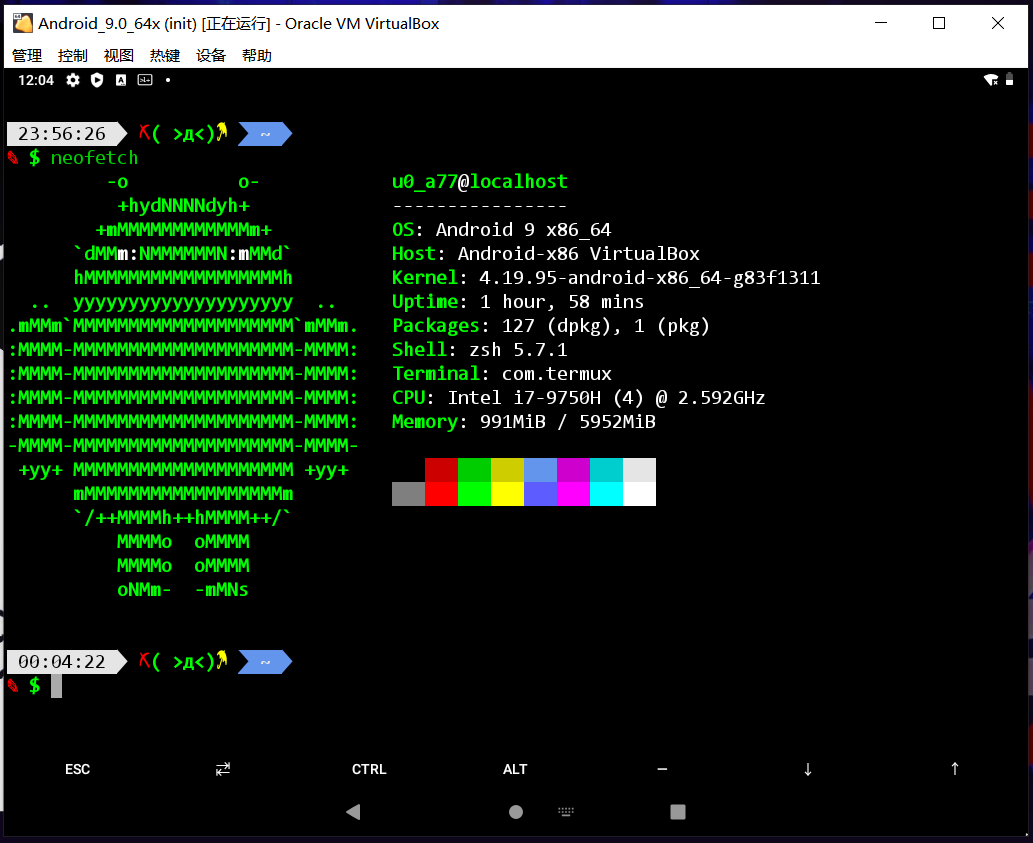
Task: Tap the down arrow extra key
Action: point(808,769)
